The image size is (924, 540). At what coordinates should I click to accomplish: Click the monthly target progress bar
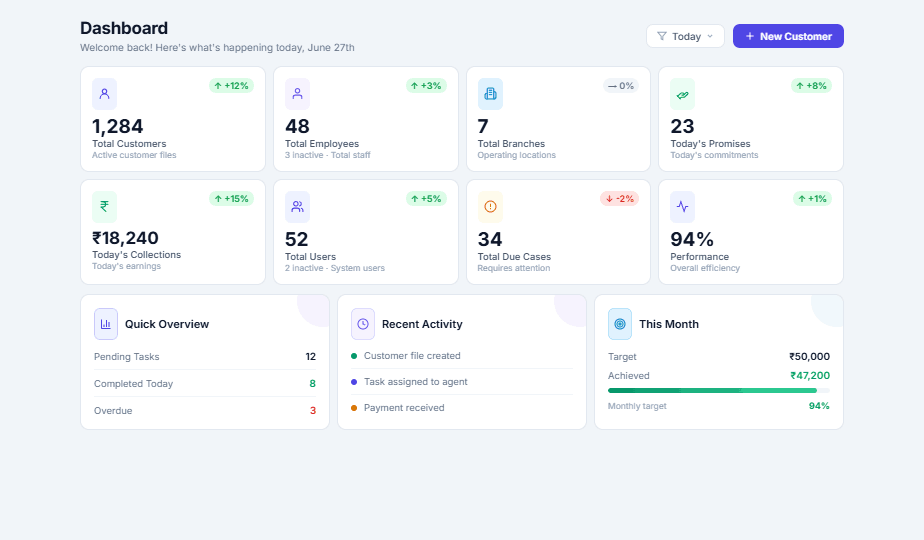pos(718,390)
